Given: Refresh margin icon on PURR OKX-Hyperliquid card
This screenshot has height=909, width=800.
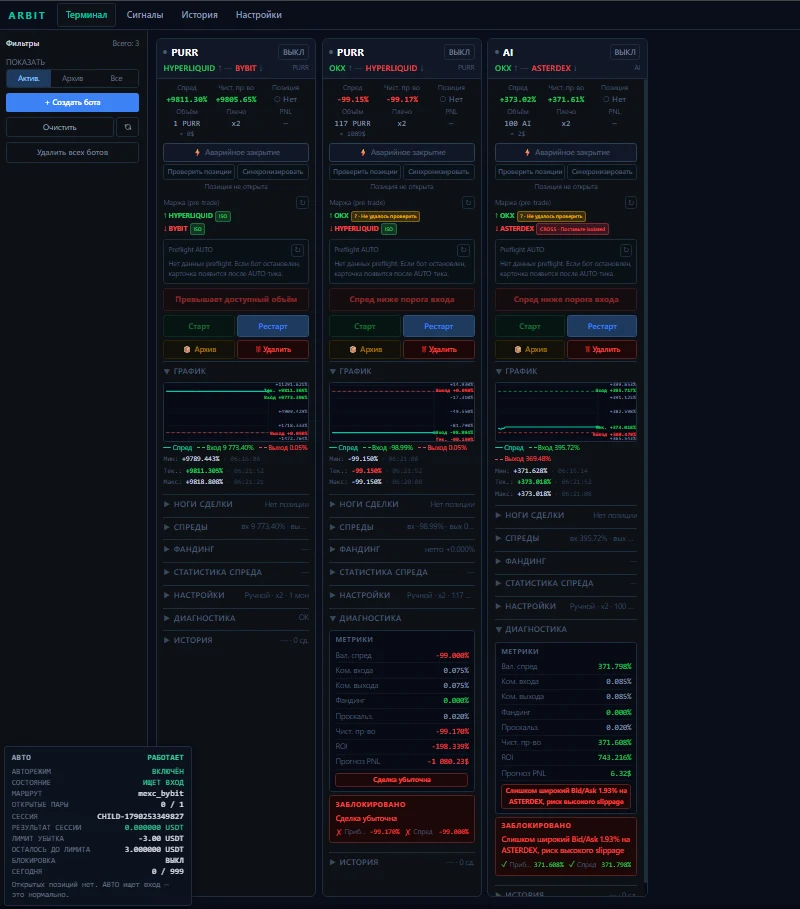Looking at the screenshot, I should tap(468, 202).
